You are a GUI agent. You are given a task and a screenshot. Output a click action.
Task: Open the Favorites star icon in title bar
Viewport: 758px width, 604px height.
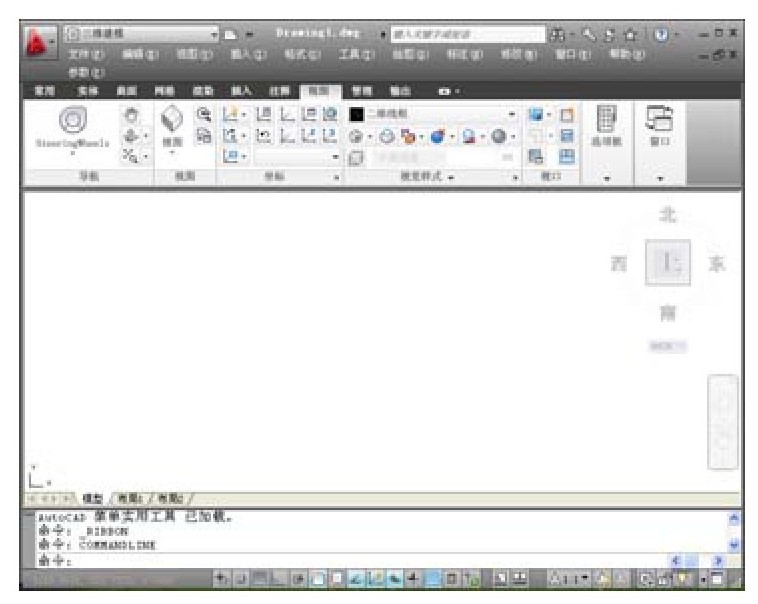coord(630,34)
